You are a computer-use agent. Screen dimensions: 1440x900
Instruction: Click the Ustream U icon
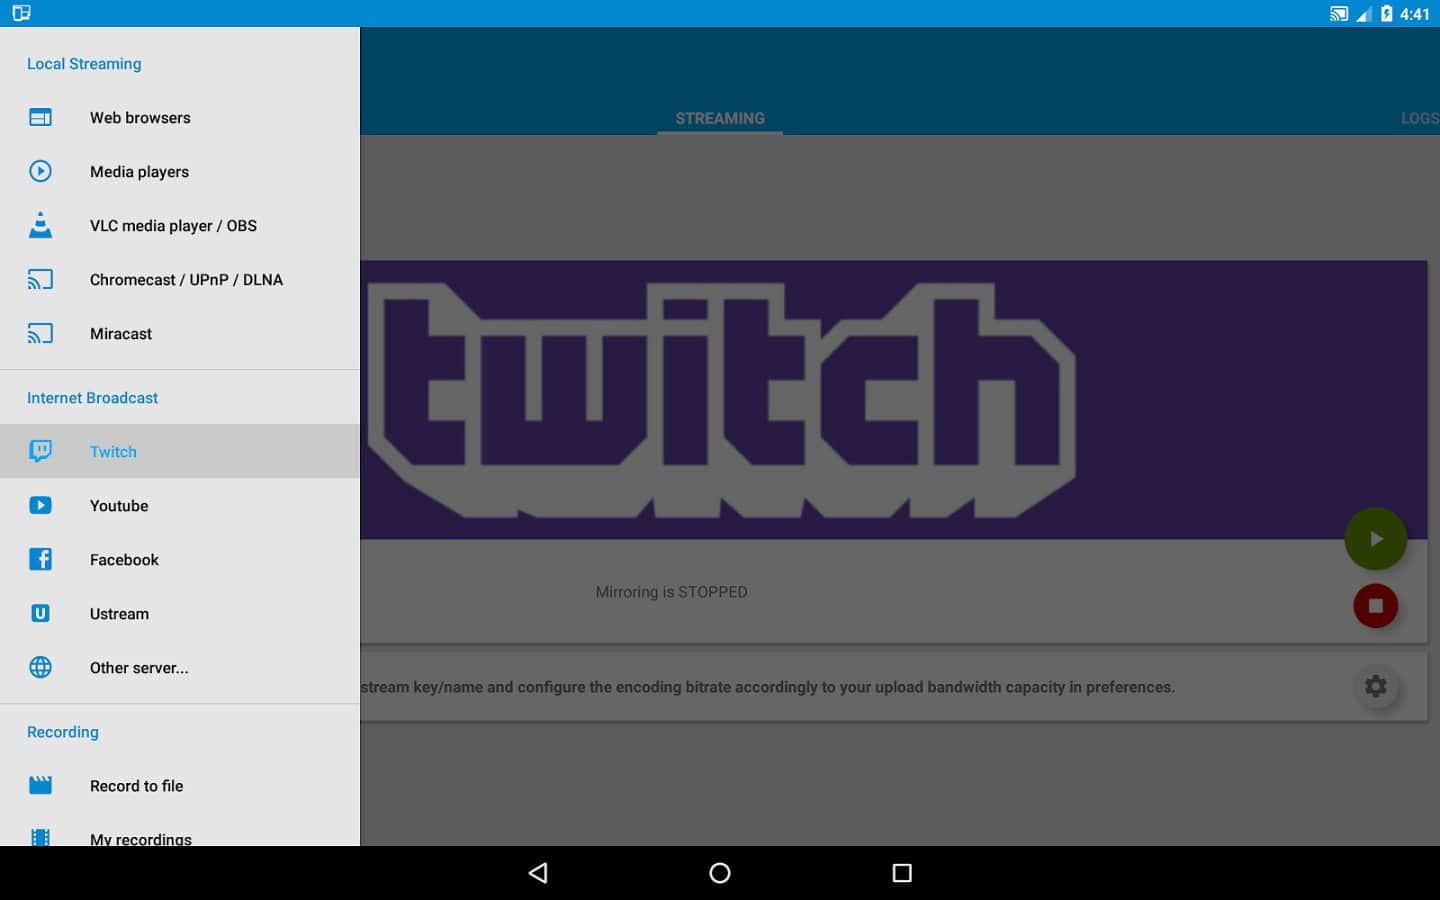40,614
